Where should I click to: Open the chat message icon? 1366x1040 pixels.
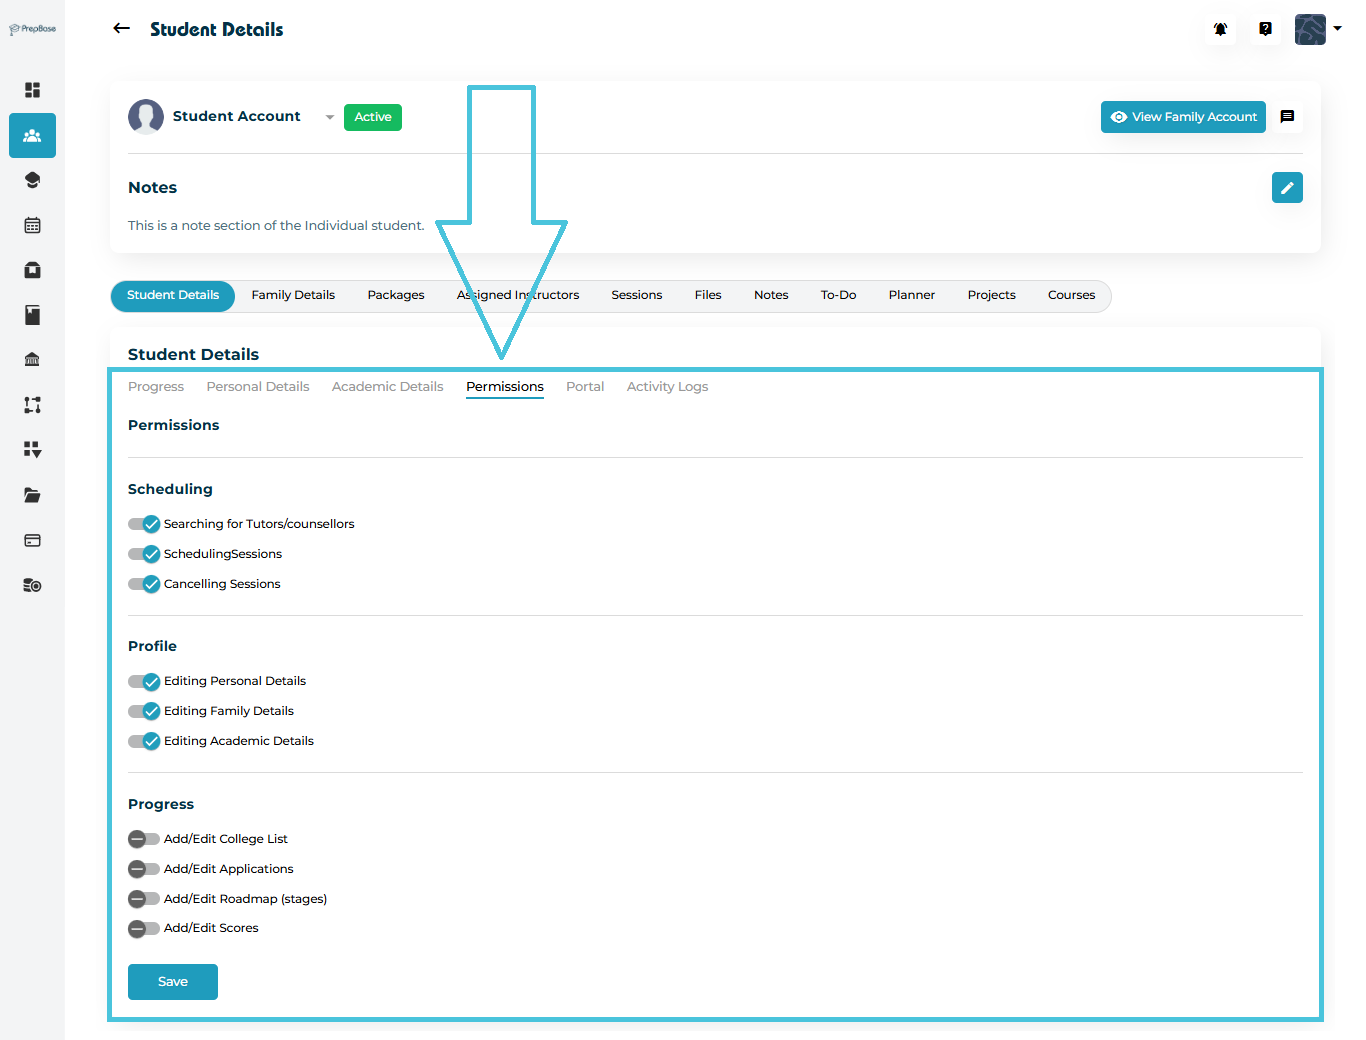(1287, 117)
